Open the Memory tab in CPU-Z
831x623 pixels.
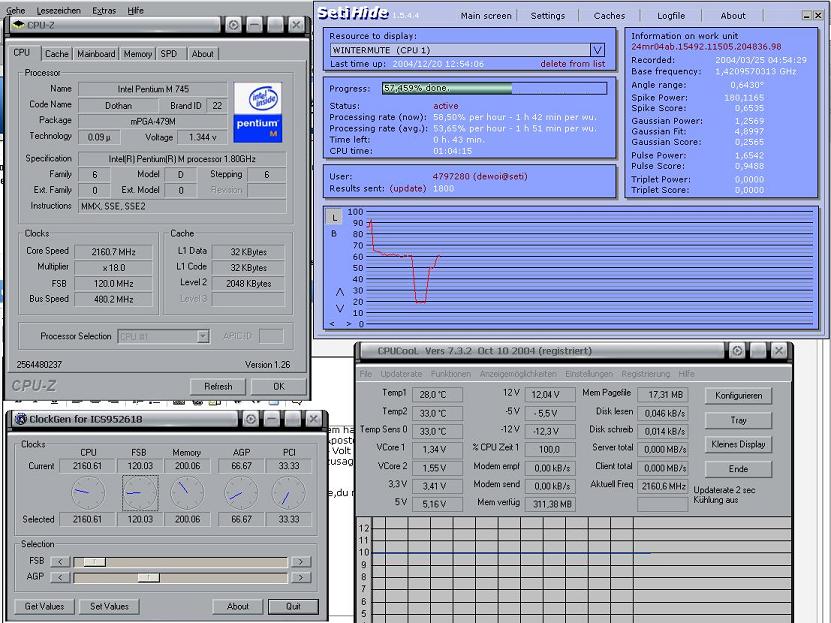tap(137, 54)
